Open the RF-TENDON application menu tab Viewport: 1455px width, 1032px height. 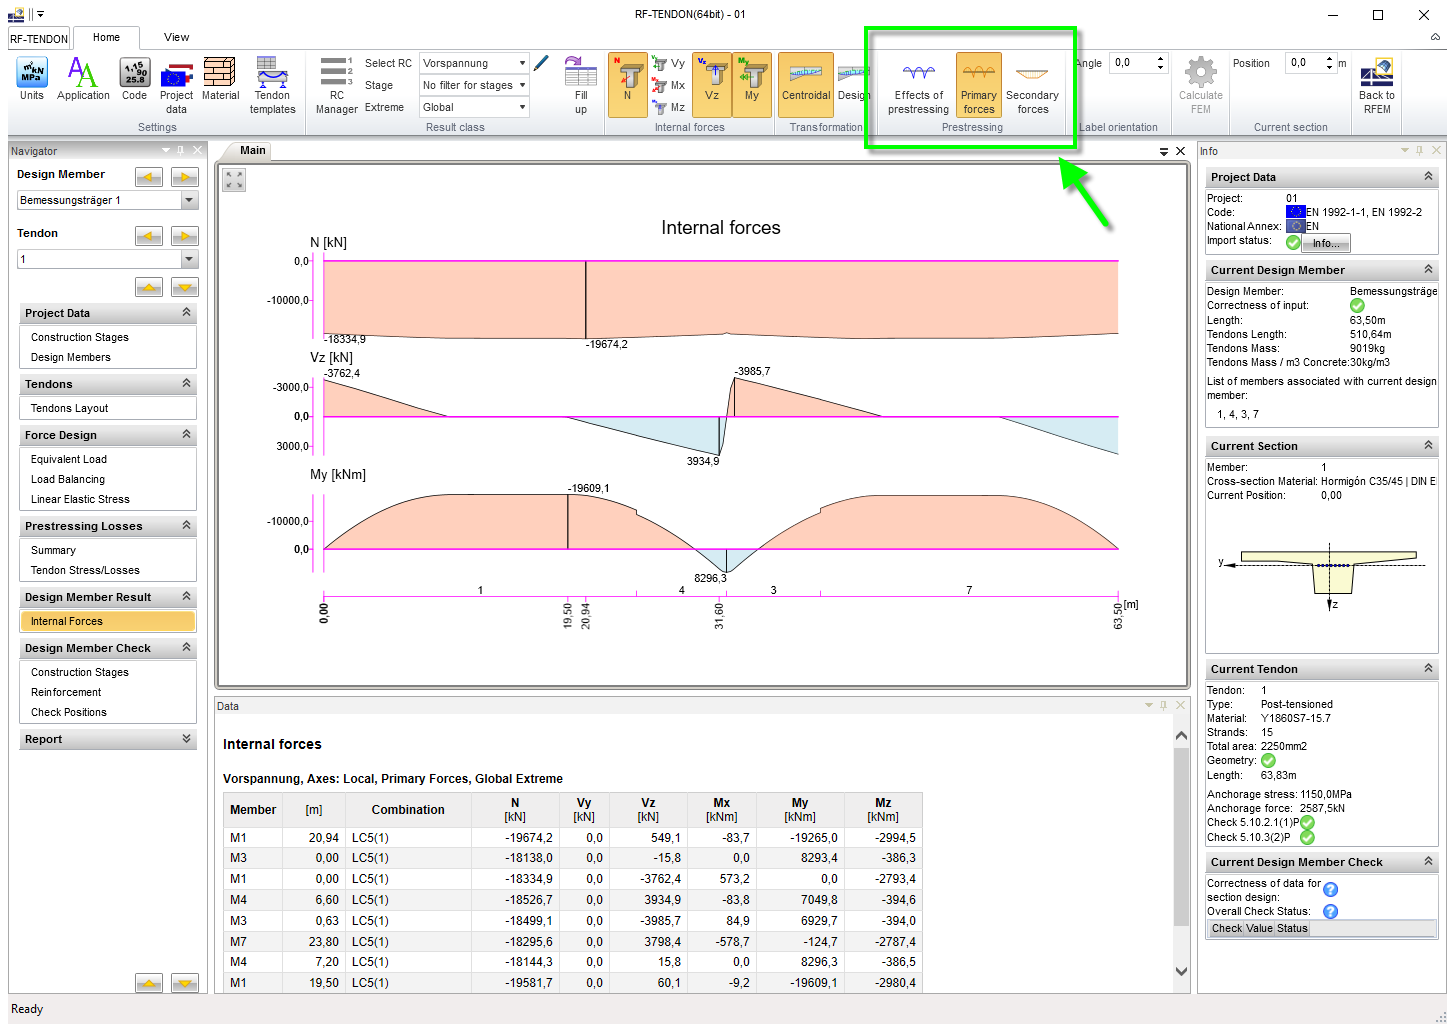coord(40,39)
